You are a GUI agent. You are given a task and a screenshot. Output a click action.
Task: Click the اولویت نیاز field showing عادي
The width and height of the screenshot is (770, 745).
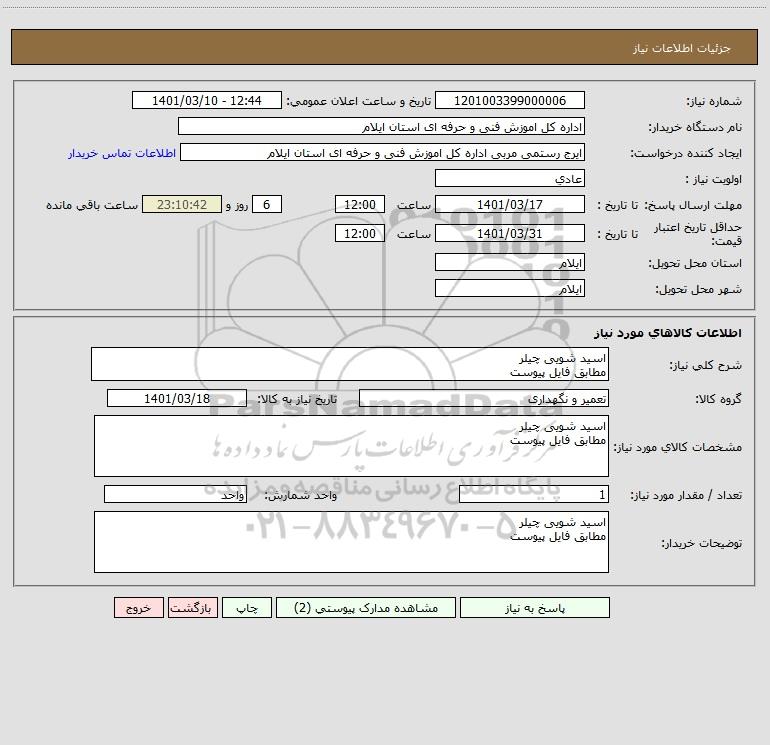(510, 178)
